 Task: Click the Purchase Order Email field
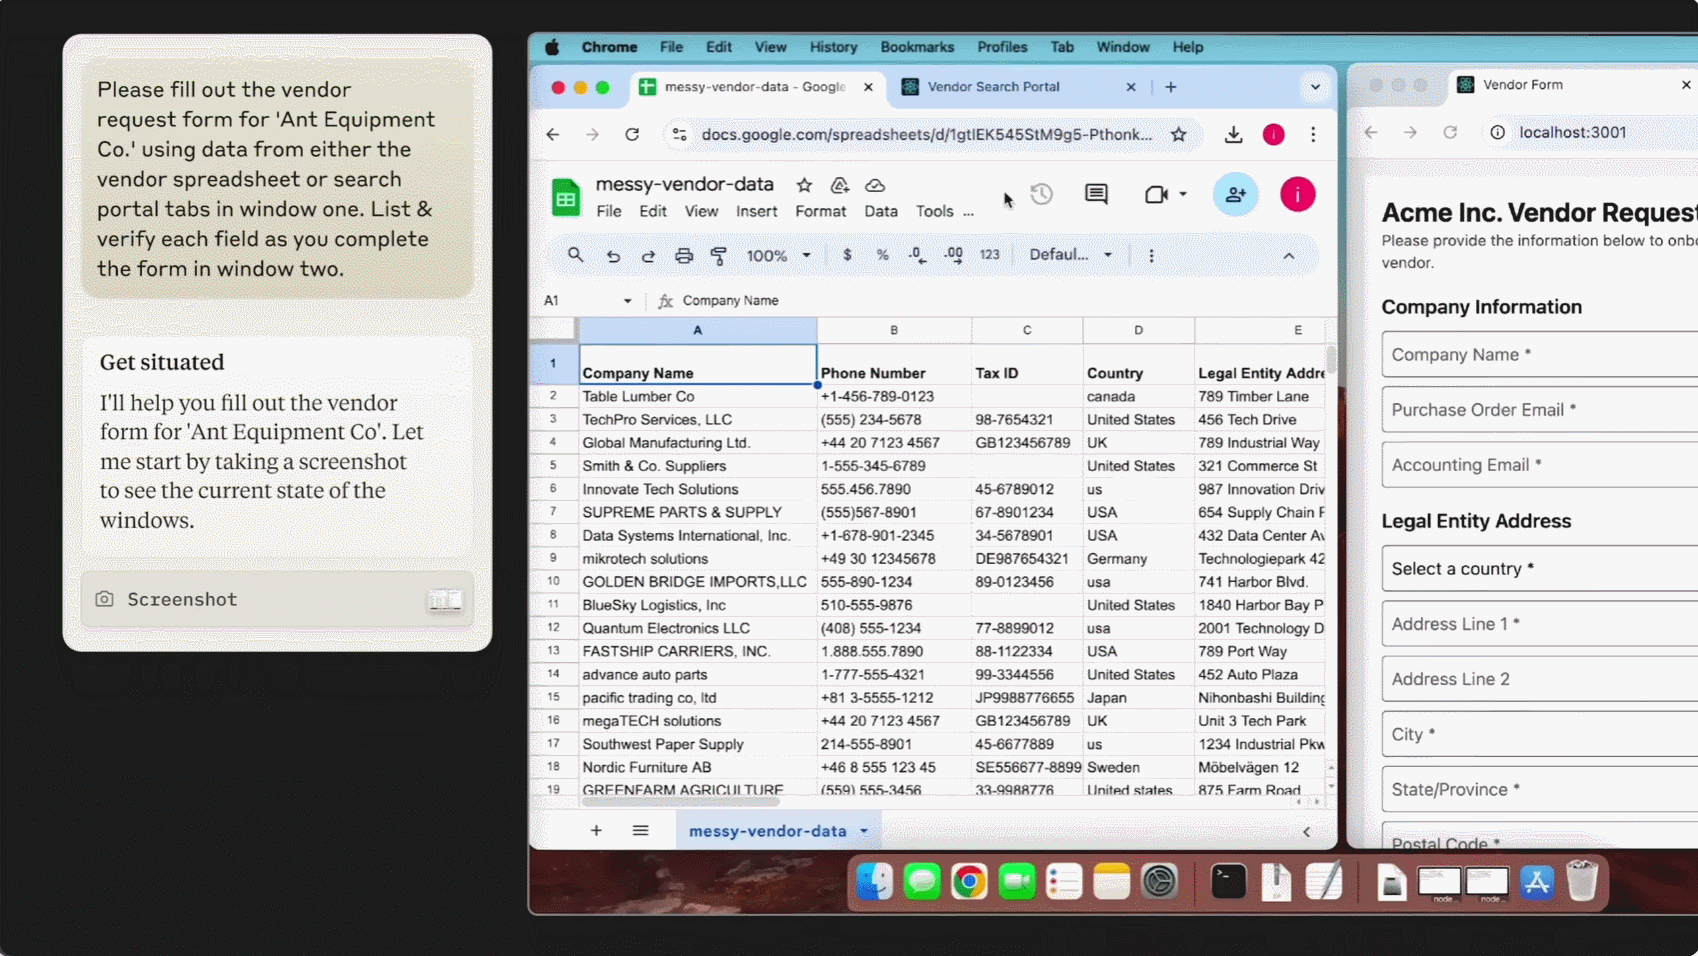(1539, 410)
